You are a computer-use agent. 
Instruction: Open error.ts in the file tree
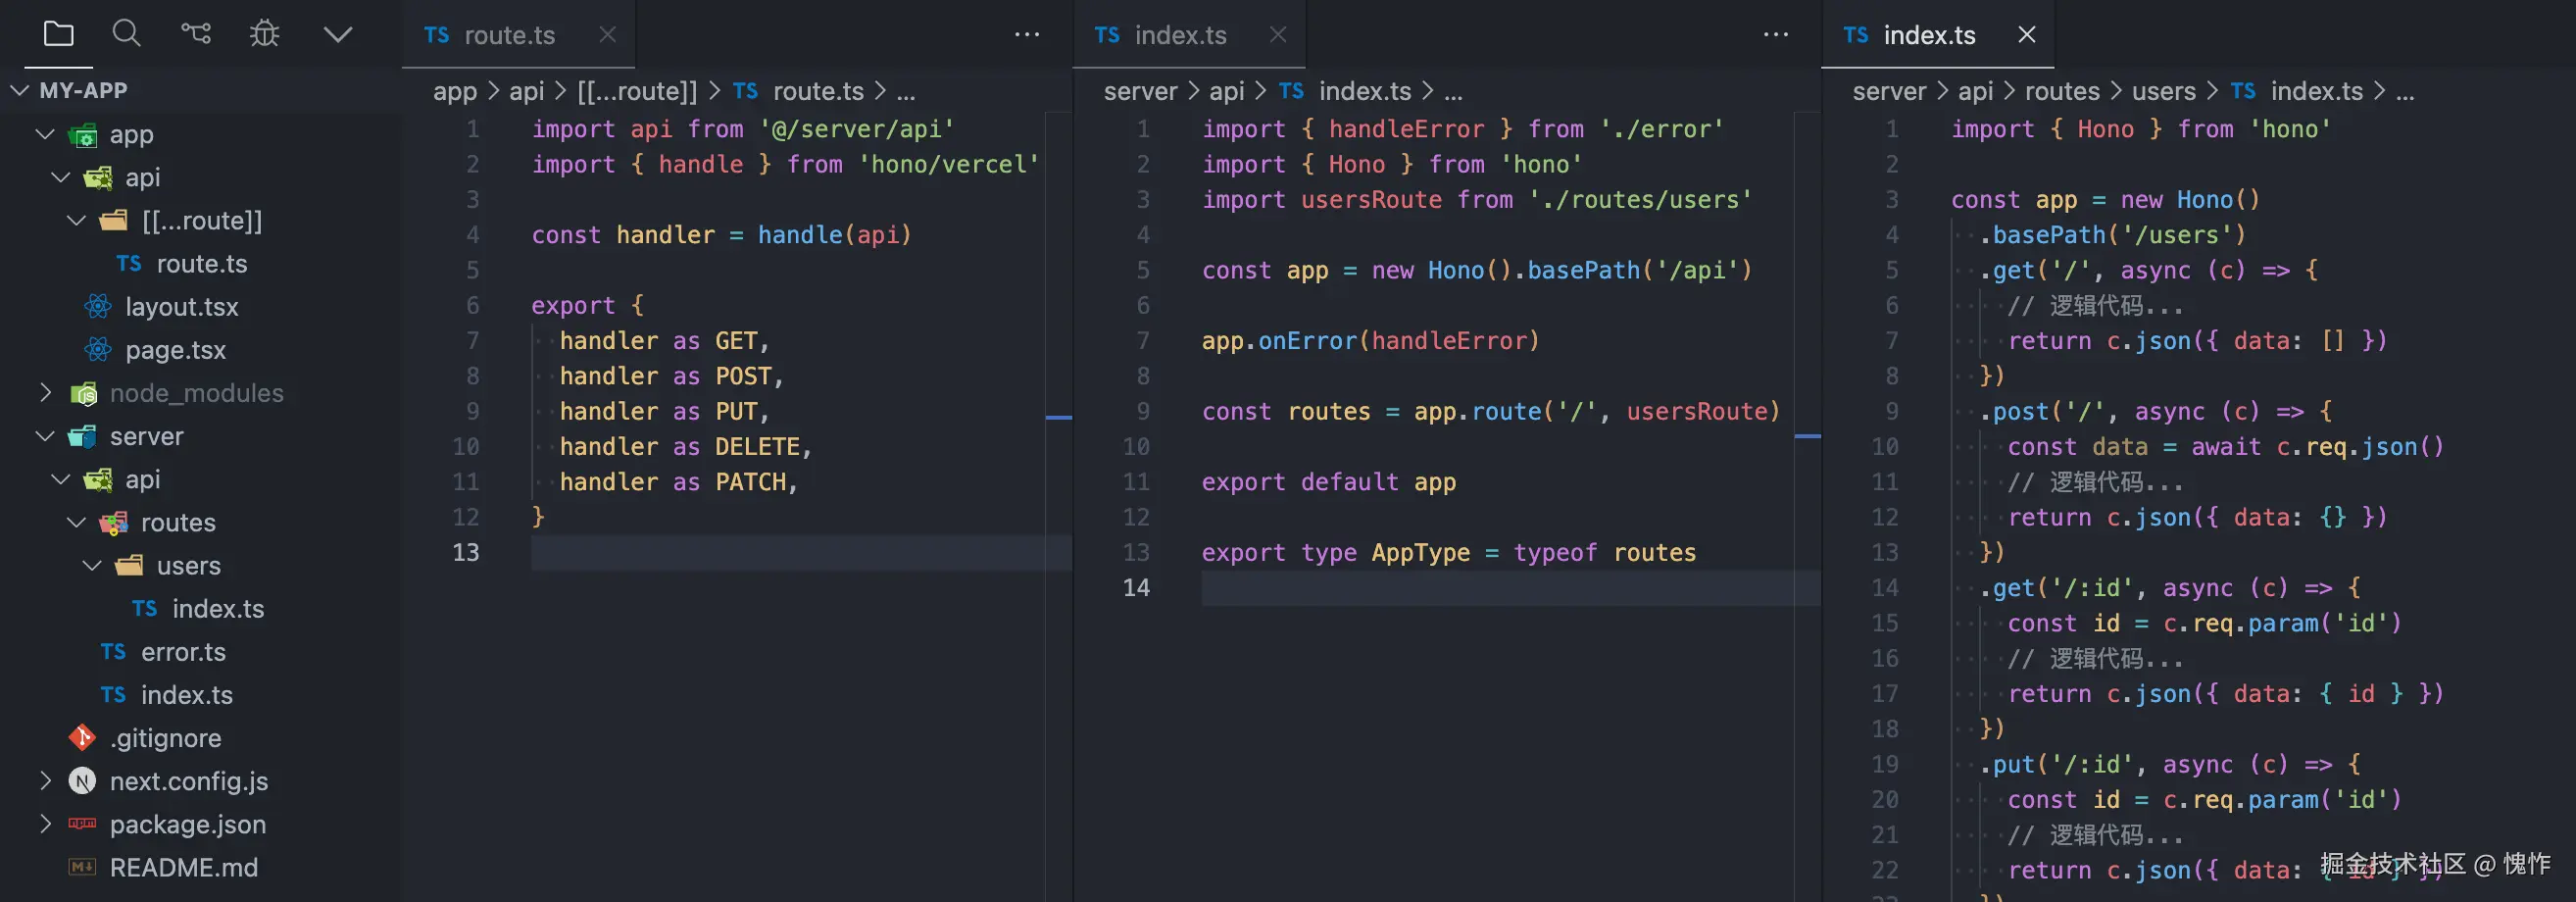pyautogui.click(x=183, y=652)
